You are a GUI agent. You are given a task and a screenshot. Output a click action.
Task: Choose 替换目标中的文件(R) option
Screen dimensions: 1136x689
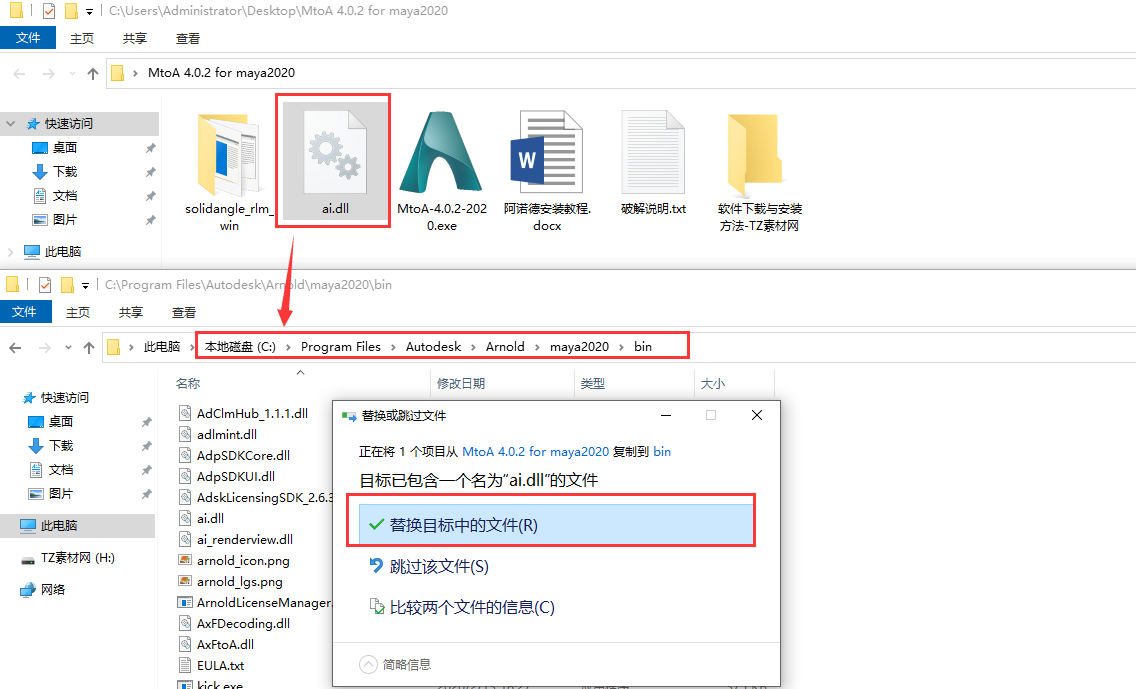(x=556, y=525)
